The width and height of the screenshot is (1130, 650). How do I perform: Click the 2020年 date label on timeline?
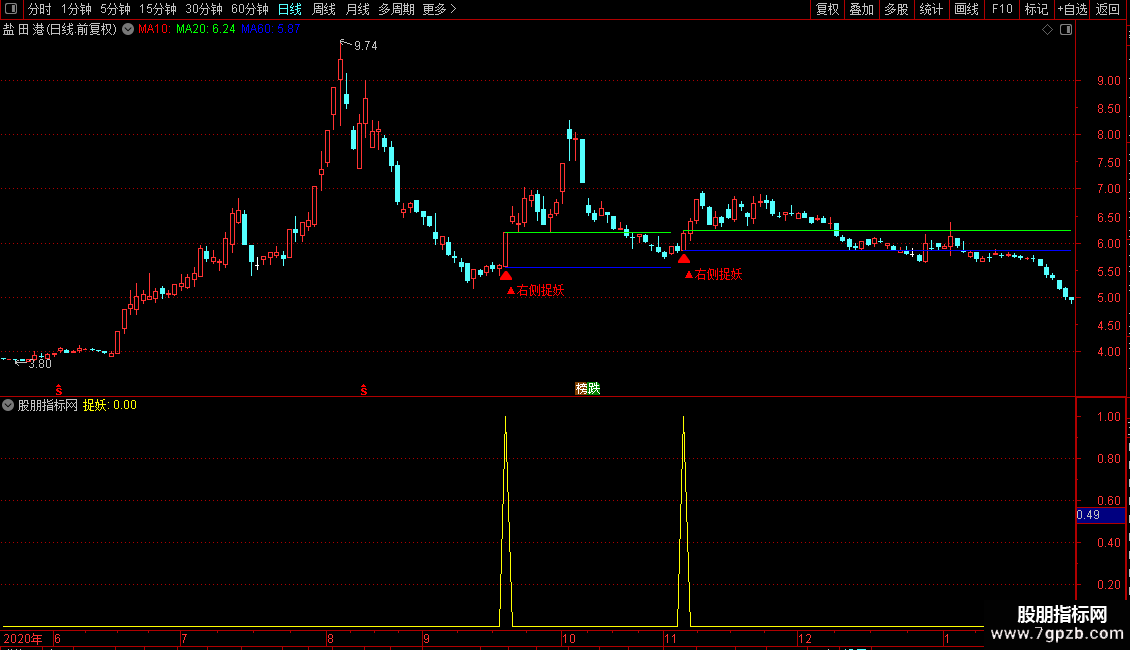coord(23,638)
